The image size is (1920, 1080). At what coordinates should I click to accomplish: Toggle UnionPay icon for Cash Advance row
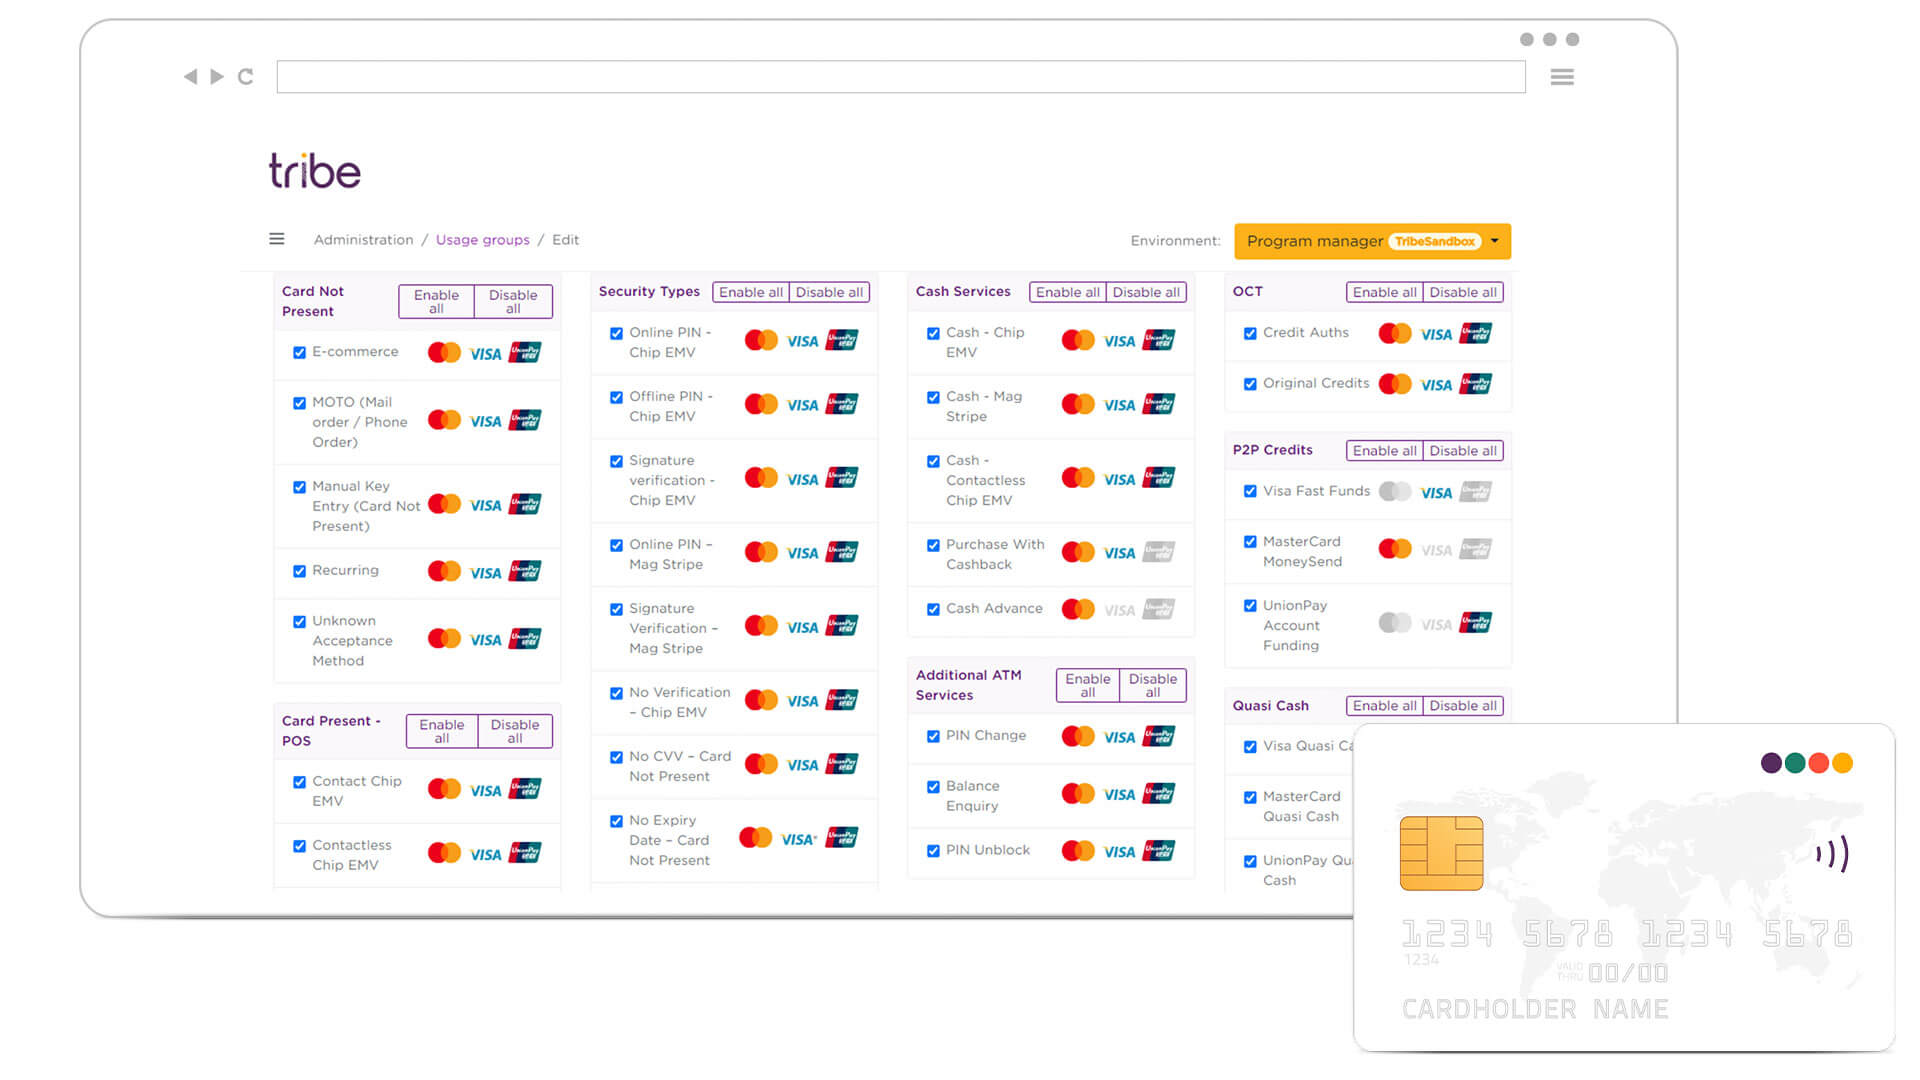[x=1159, y=609]
